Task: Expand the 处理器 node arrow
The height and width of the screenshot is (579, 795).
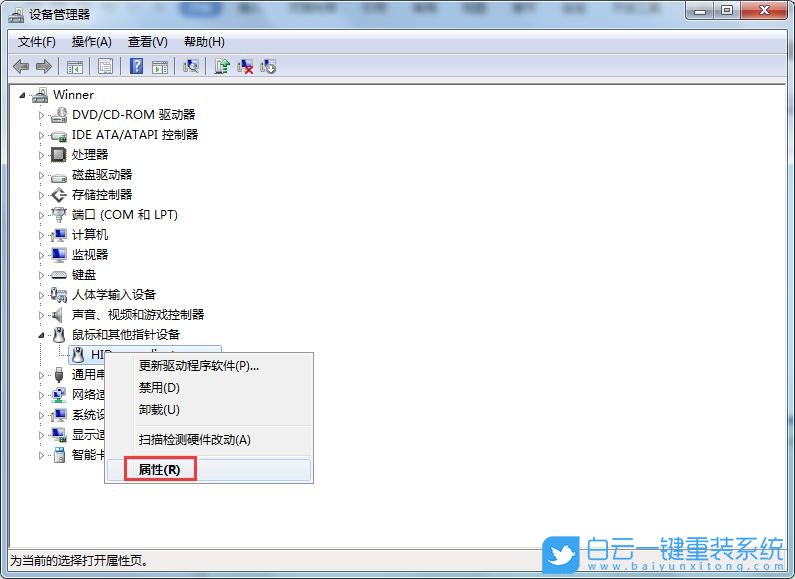Action: point(42,155)
